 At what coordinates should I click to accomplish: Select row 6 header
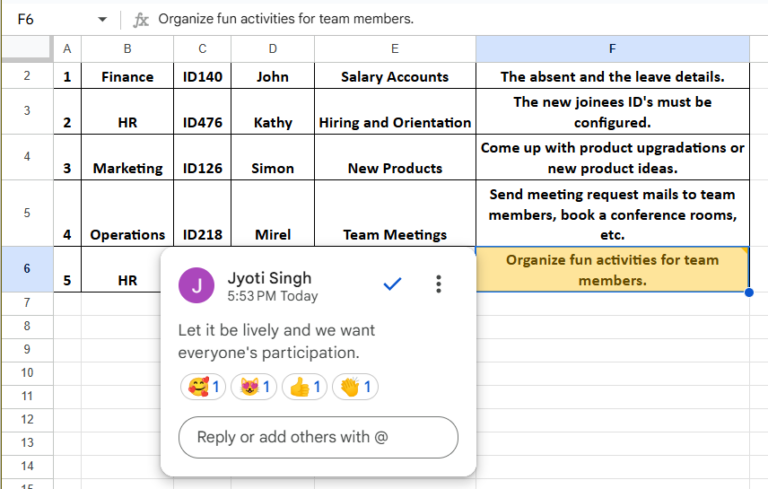27,269
